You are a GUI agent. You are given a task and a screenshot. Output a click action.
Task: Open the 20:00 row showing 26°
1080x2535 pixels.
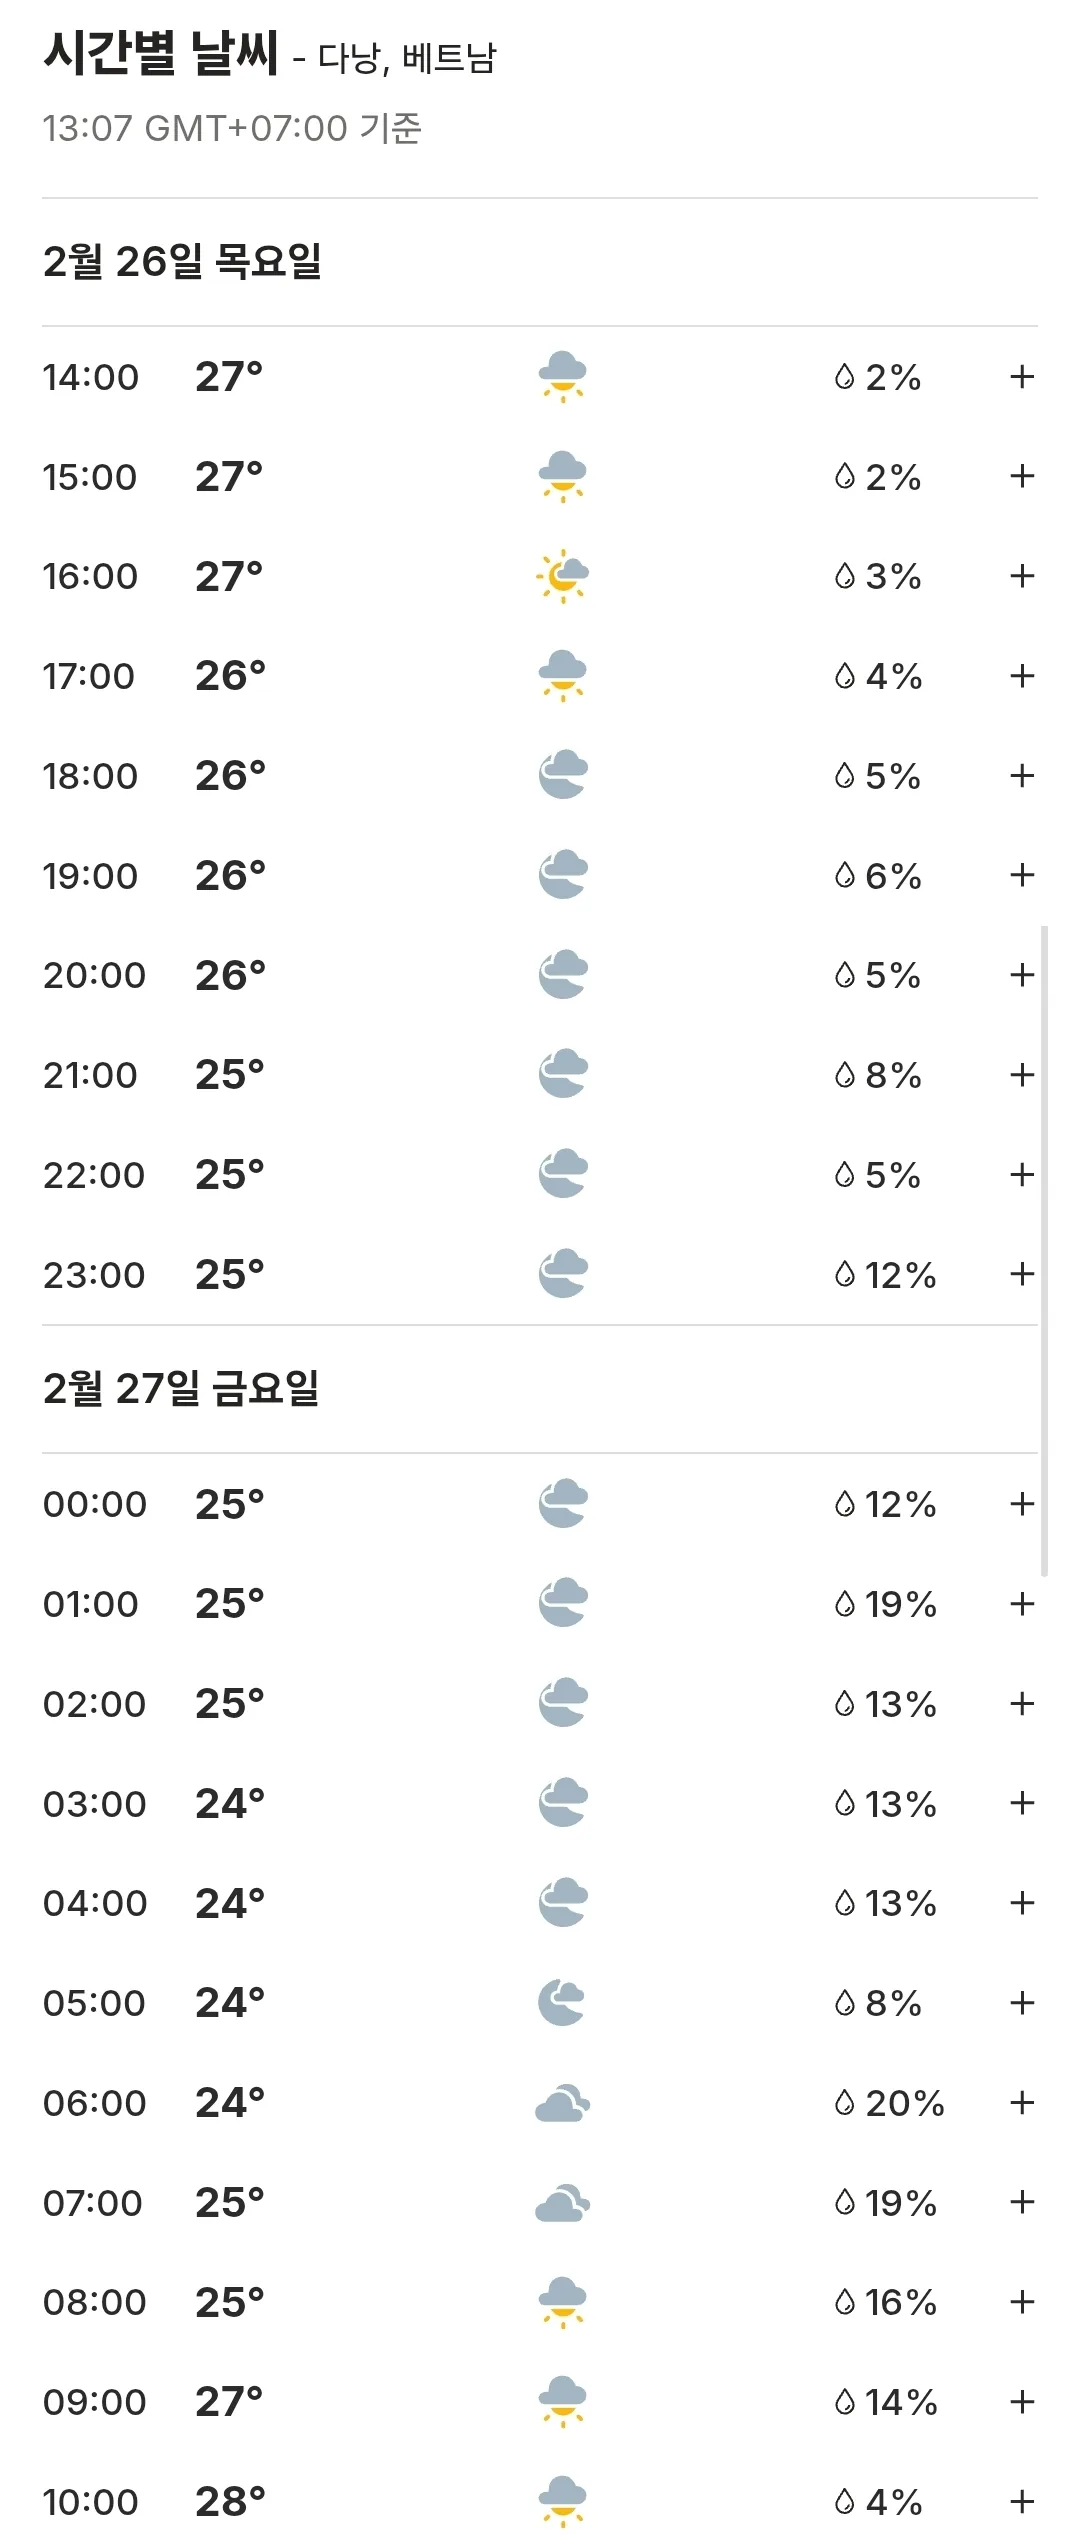coord(540,975)
